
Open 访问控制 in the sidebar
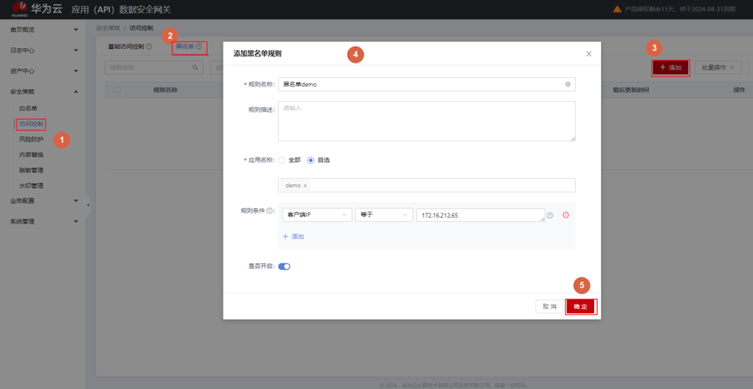(31, 124)
